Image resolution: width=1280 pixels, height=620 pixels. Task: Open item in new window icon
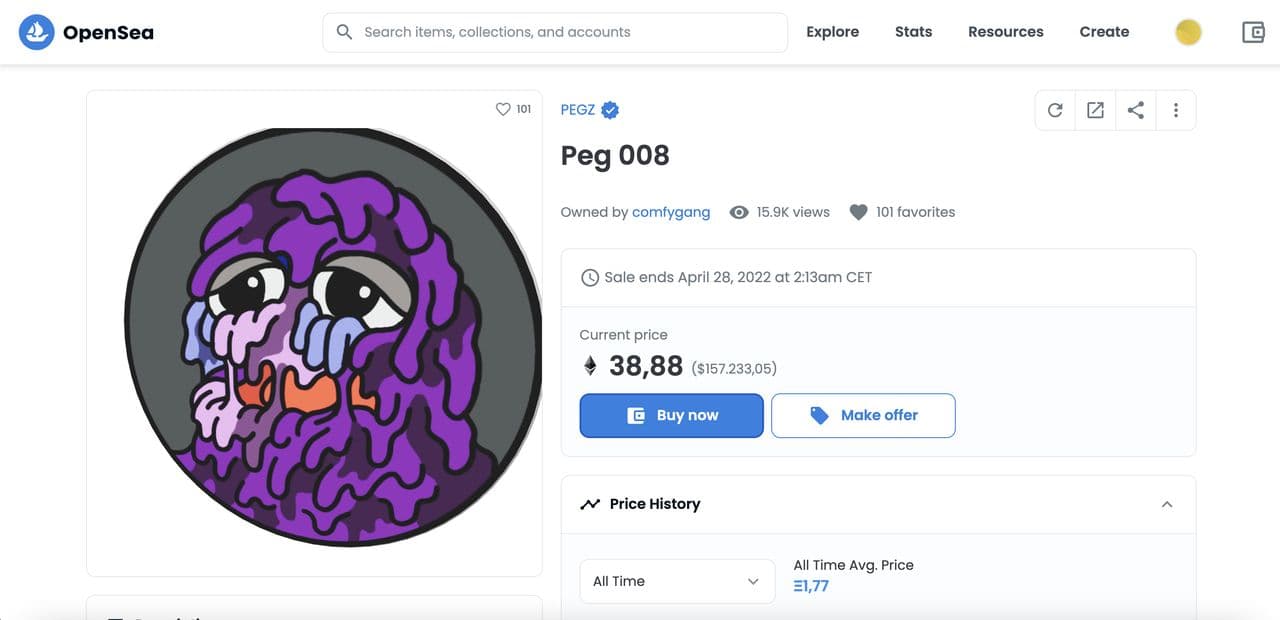[1095, 110]
